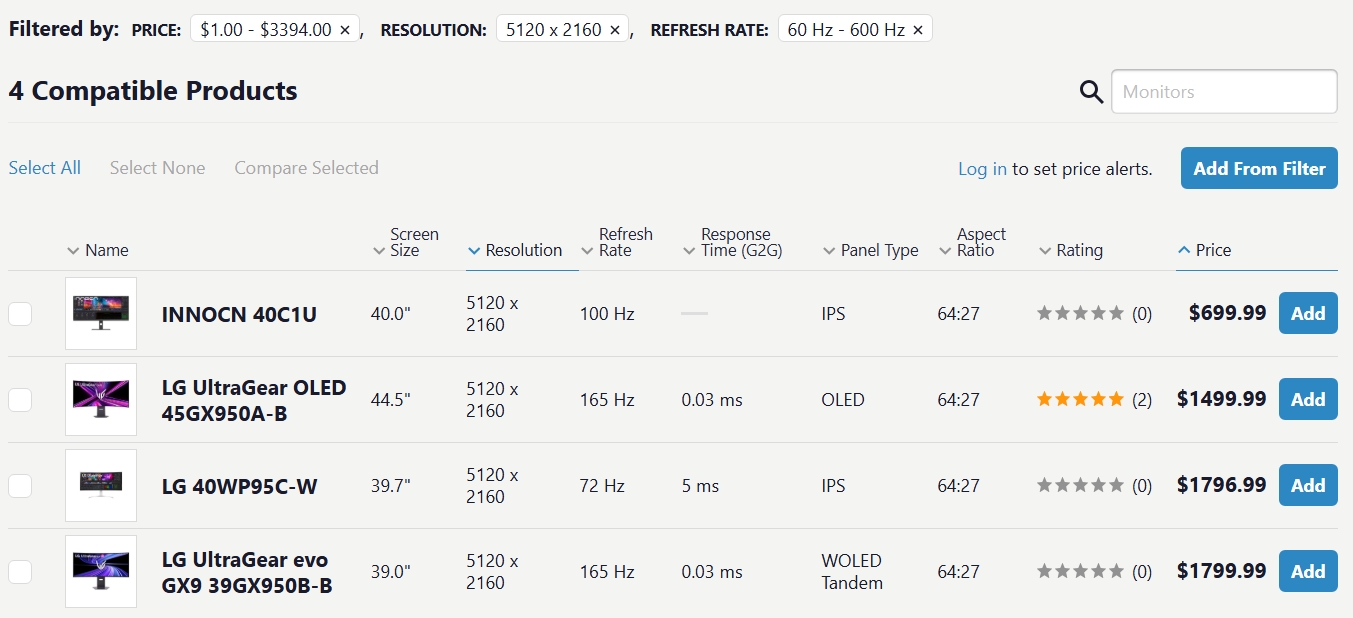Click the gray star rating for INNOCN 40C1U
The image size is (1353, 618).
(x=1081, y=313)
